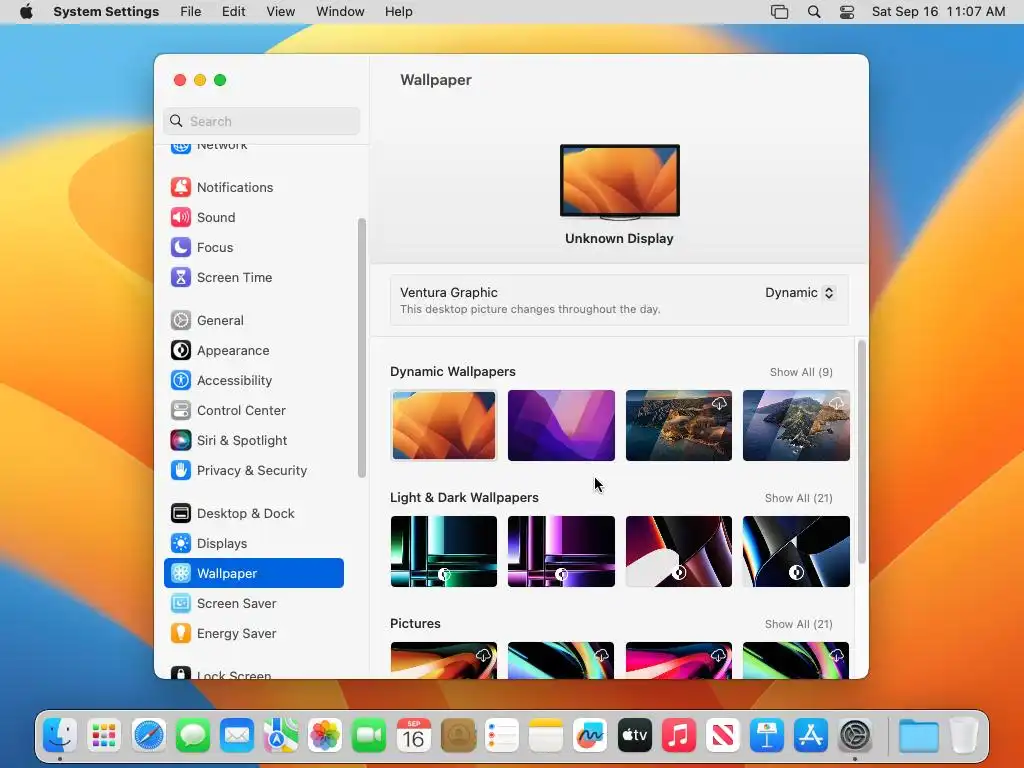Choose the purple Monterey dynamic wallpaper
The height and width of the screenshot is (768, 1024).
(561, 426)
